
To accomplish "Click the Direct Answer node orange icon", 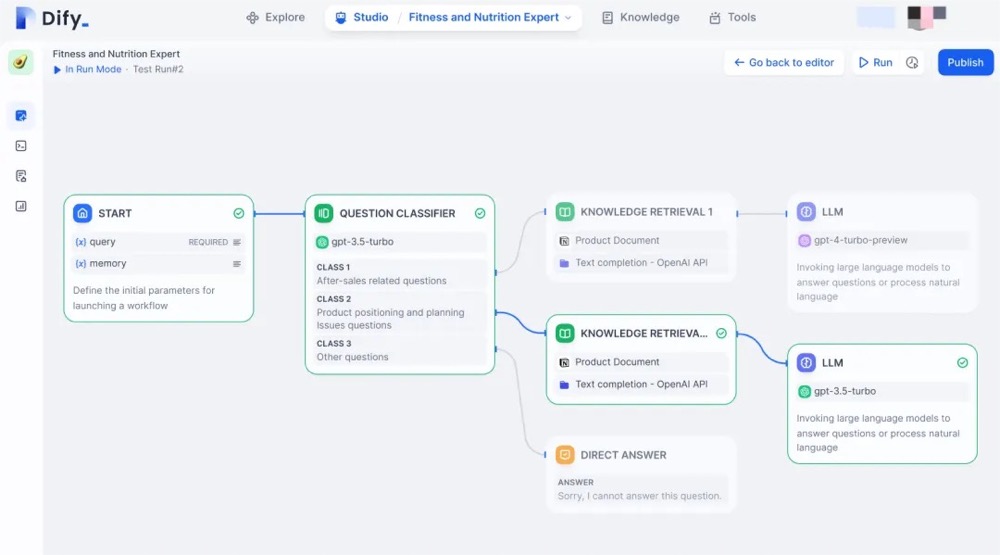I will (565, 455).
